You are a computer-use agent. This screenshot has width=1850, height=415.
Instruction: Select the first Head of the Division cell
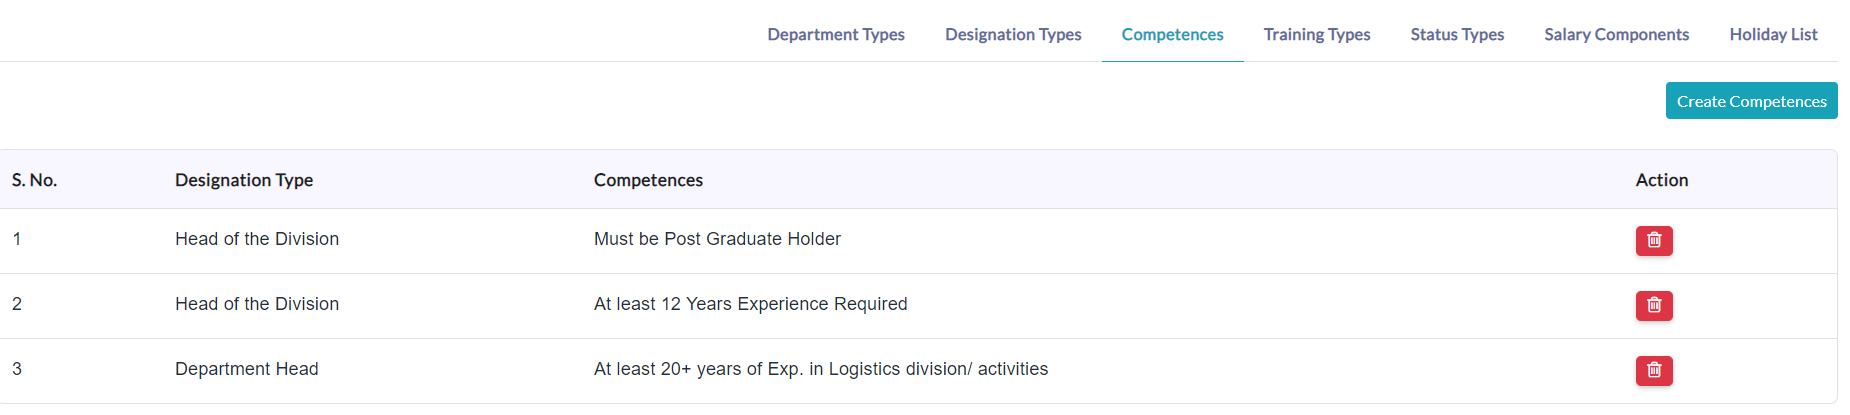point(257,239)
